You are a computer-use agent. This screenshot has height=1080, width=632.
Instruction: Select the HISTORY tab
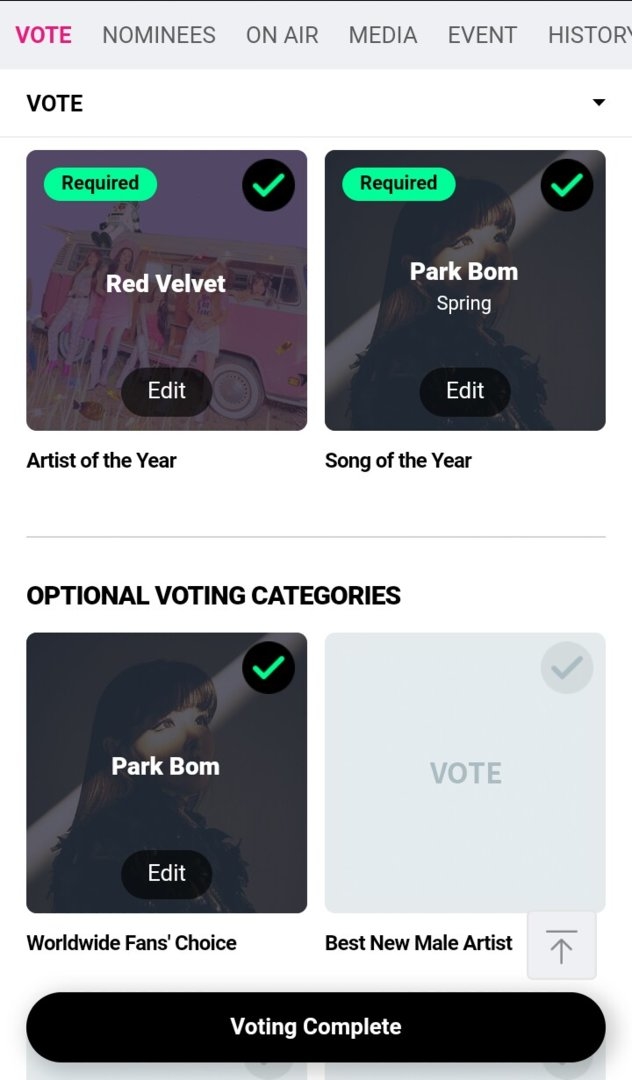coord(589,34)
